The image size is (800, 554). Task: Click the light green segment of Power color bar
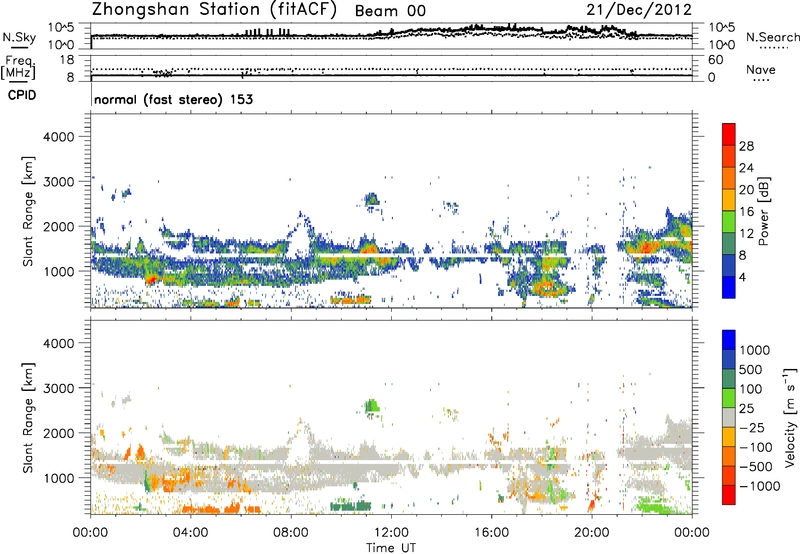pyautogui.click(x=729, y=222)
